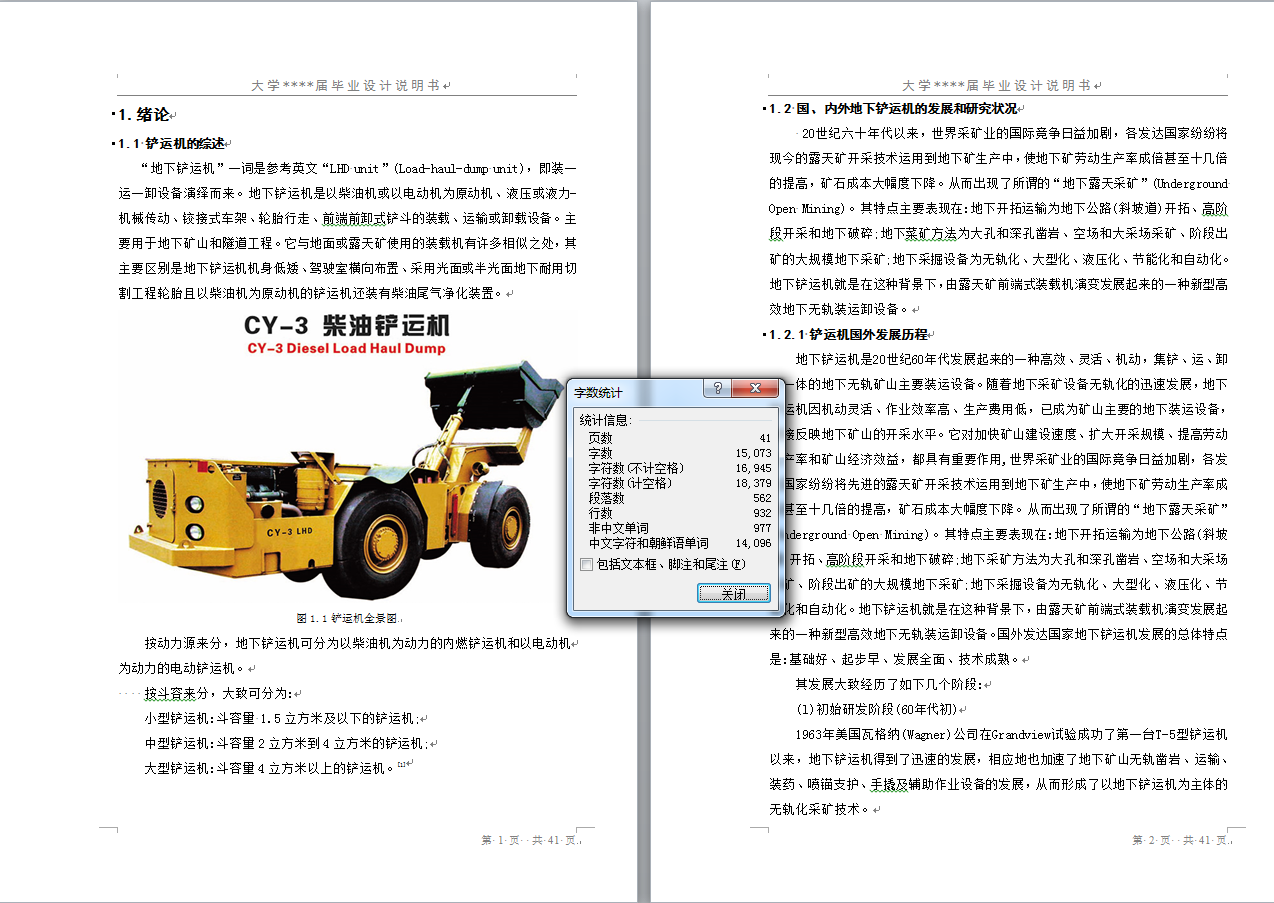Click the CY-3 柴油铲运机 loader image
Viewport: 1274px width, 903px height.
[x=346, y=455]
